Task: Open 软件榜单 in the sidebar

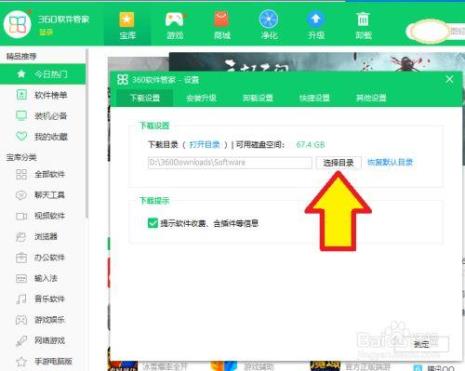Action: pos(42,95)
